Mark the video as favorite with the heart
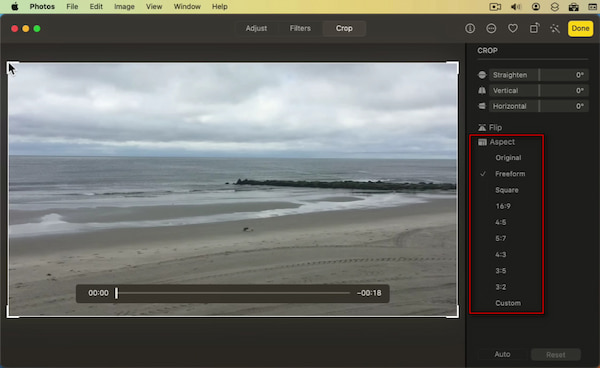Screen dimensions: 600x368 (x=513, y=28)
